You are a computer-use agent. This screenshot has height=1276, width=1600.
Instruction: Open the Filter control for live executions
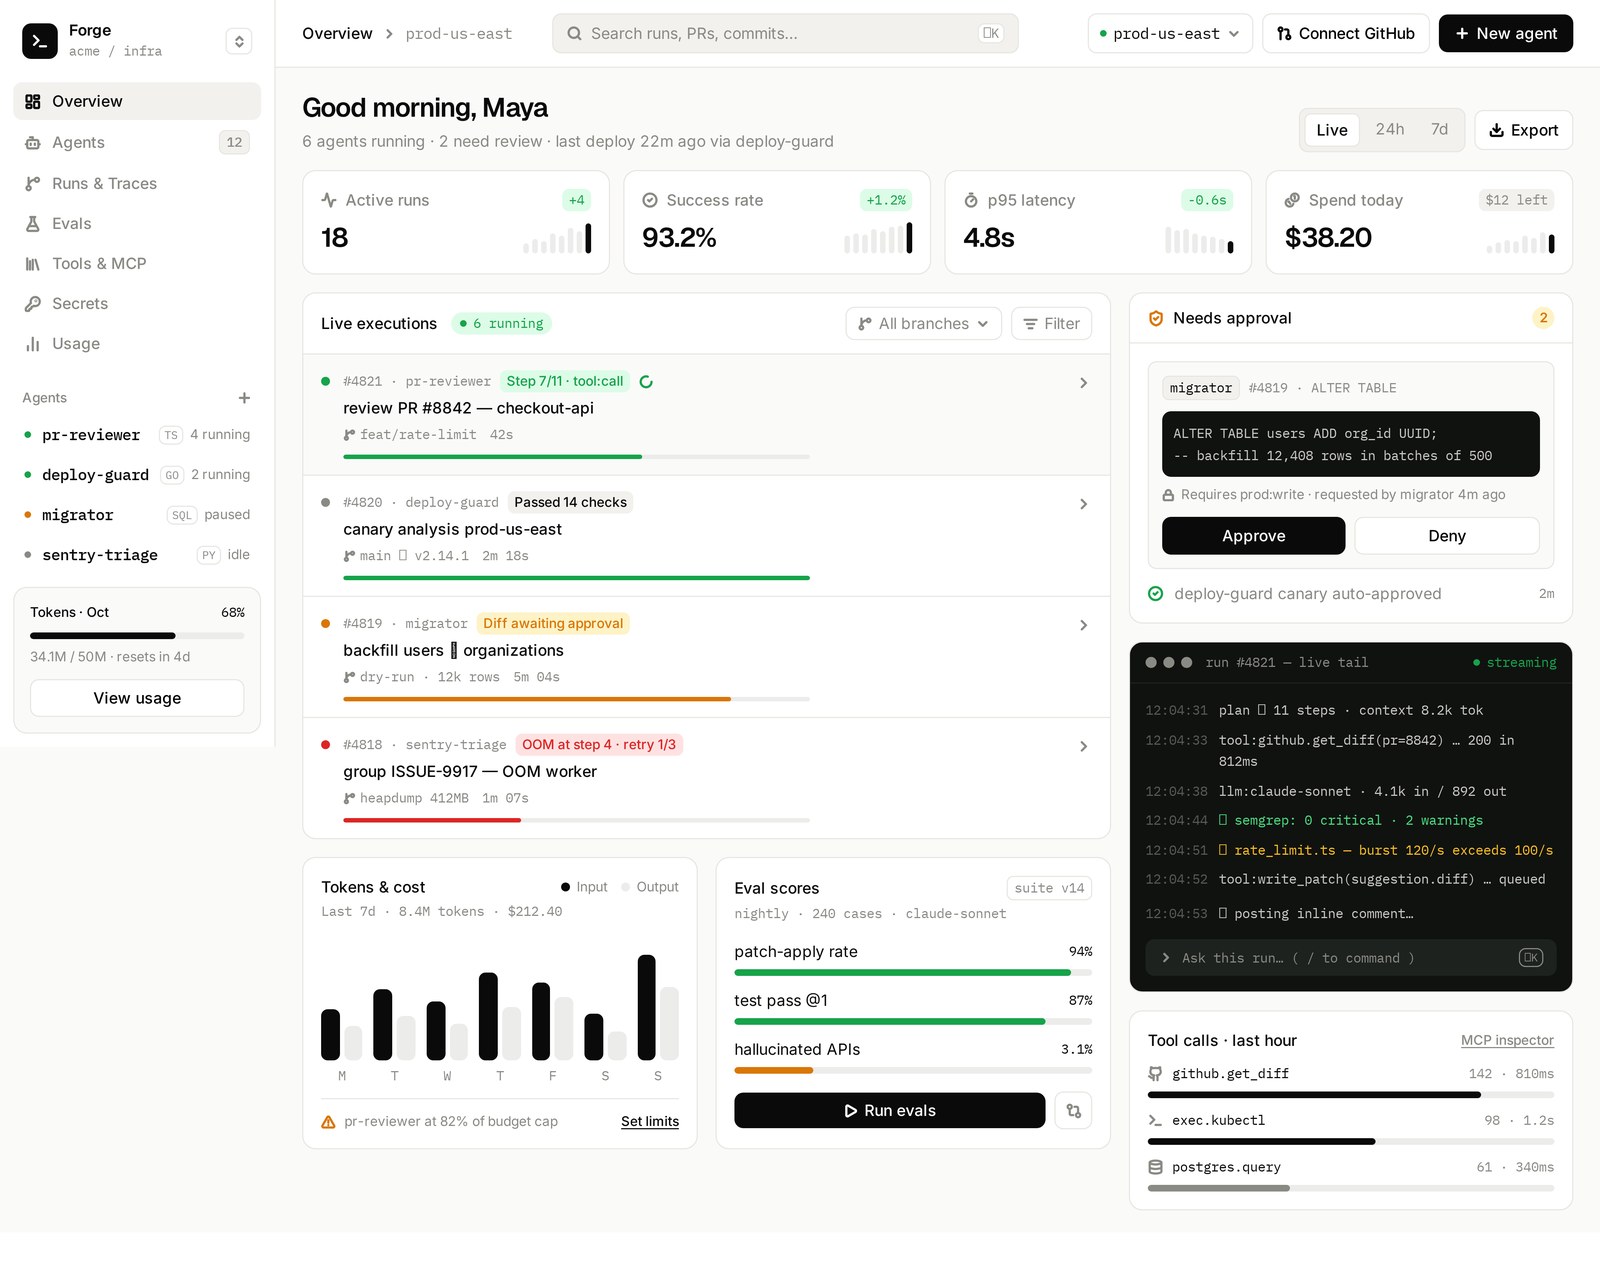coord(1051,324)
